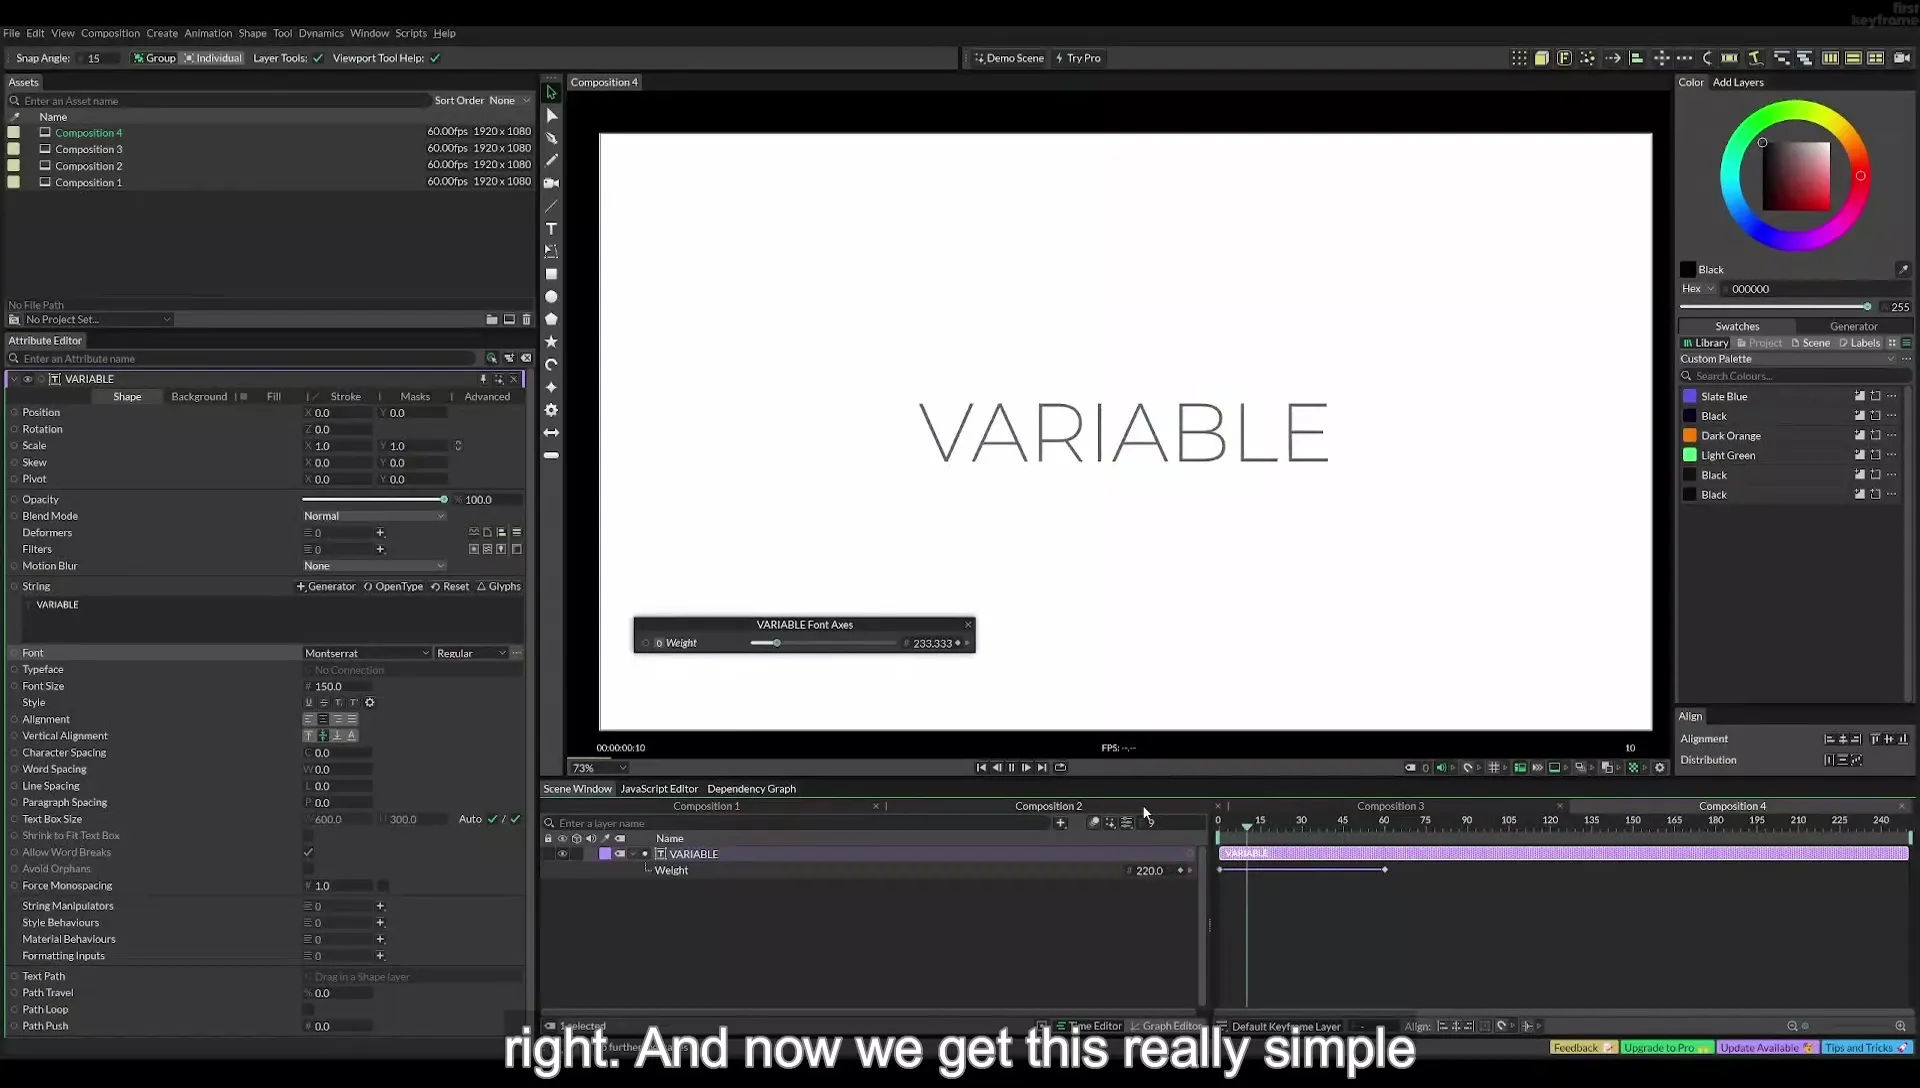Switch to Stroke tab in Attribute Editor
Image resolution: width=1920 pixels, height=1088 pixels.
click(x=345, y=397)
